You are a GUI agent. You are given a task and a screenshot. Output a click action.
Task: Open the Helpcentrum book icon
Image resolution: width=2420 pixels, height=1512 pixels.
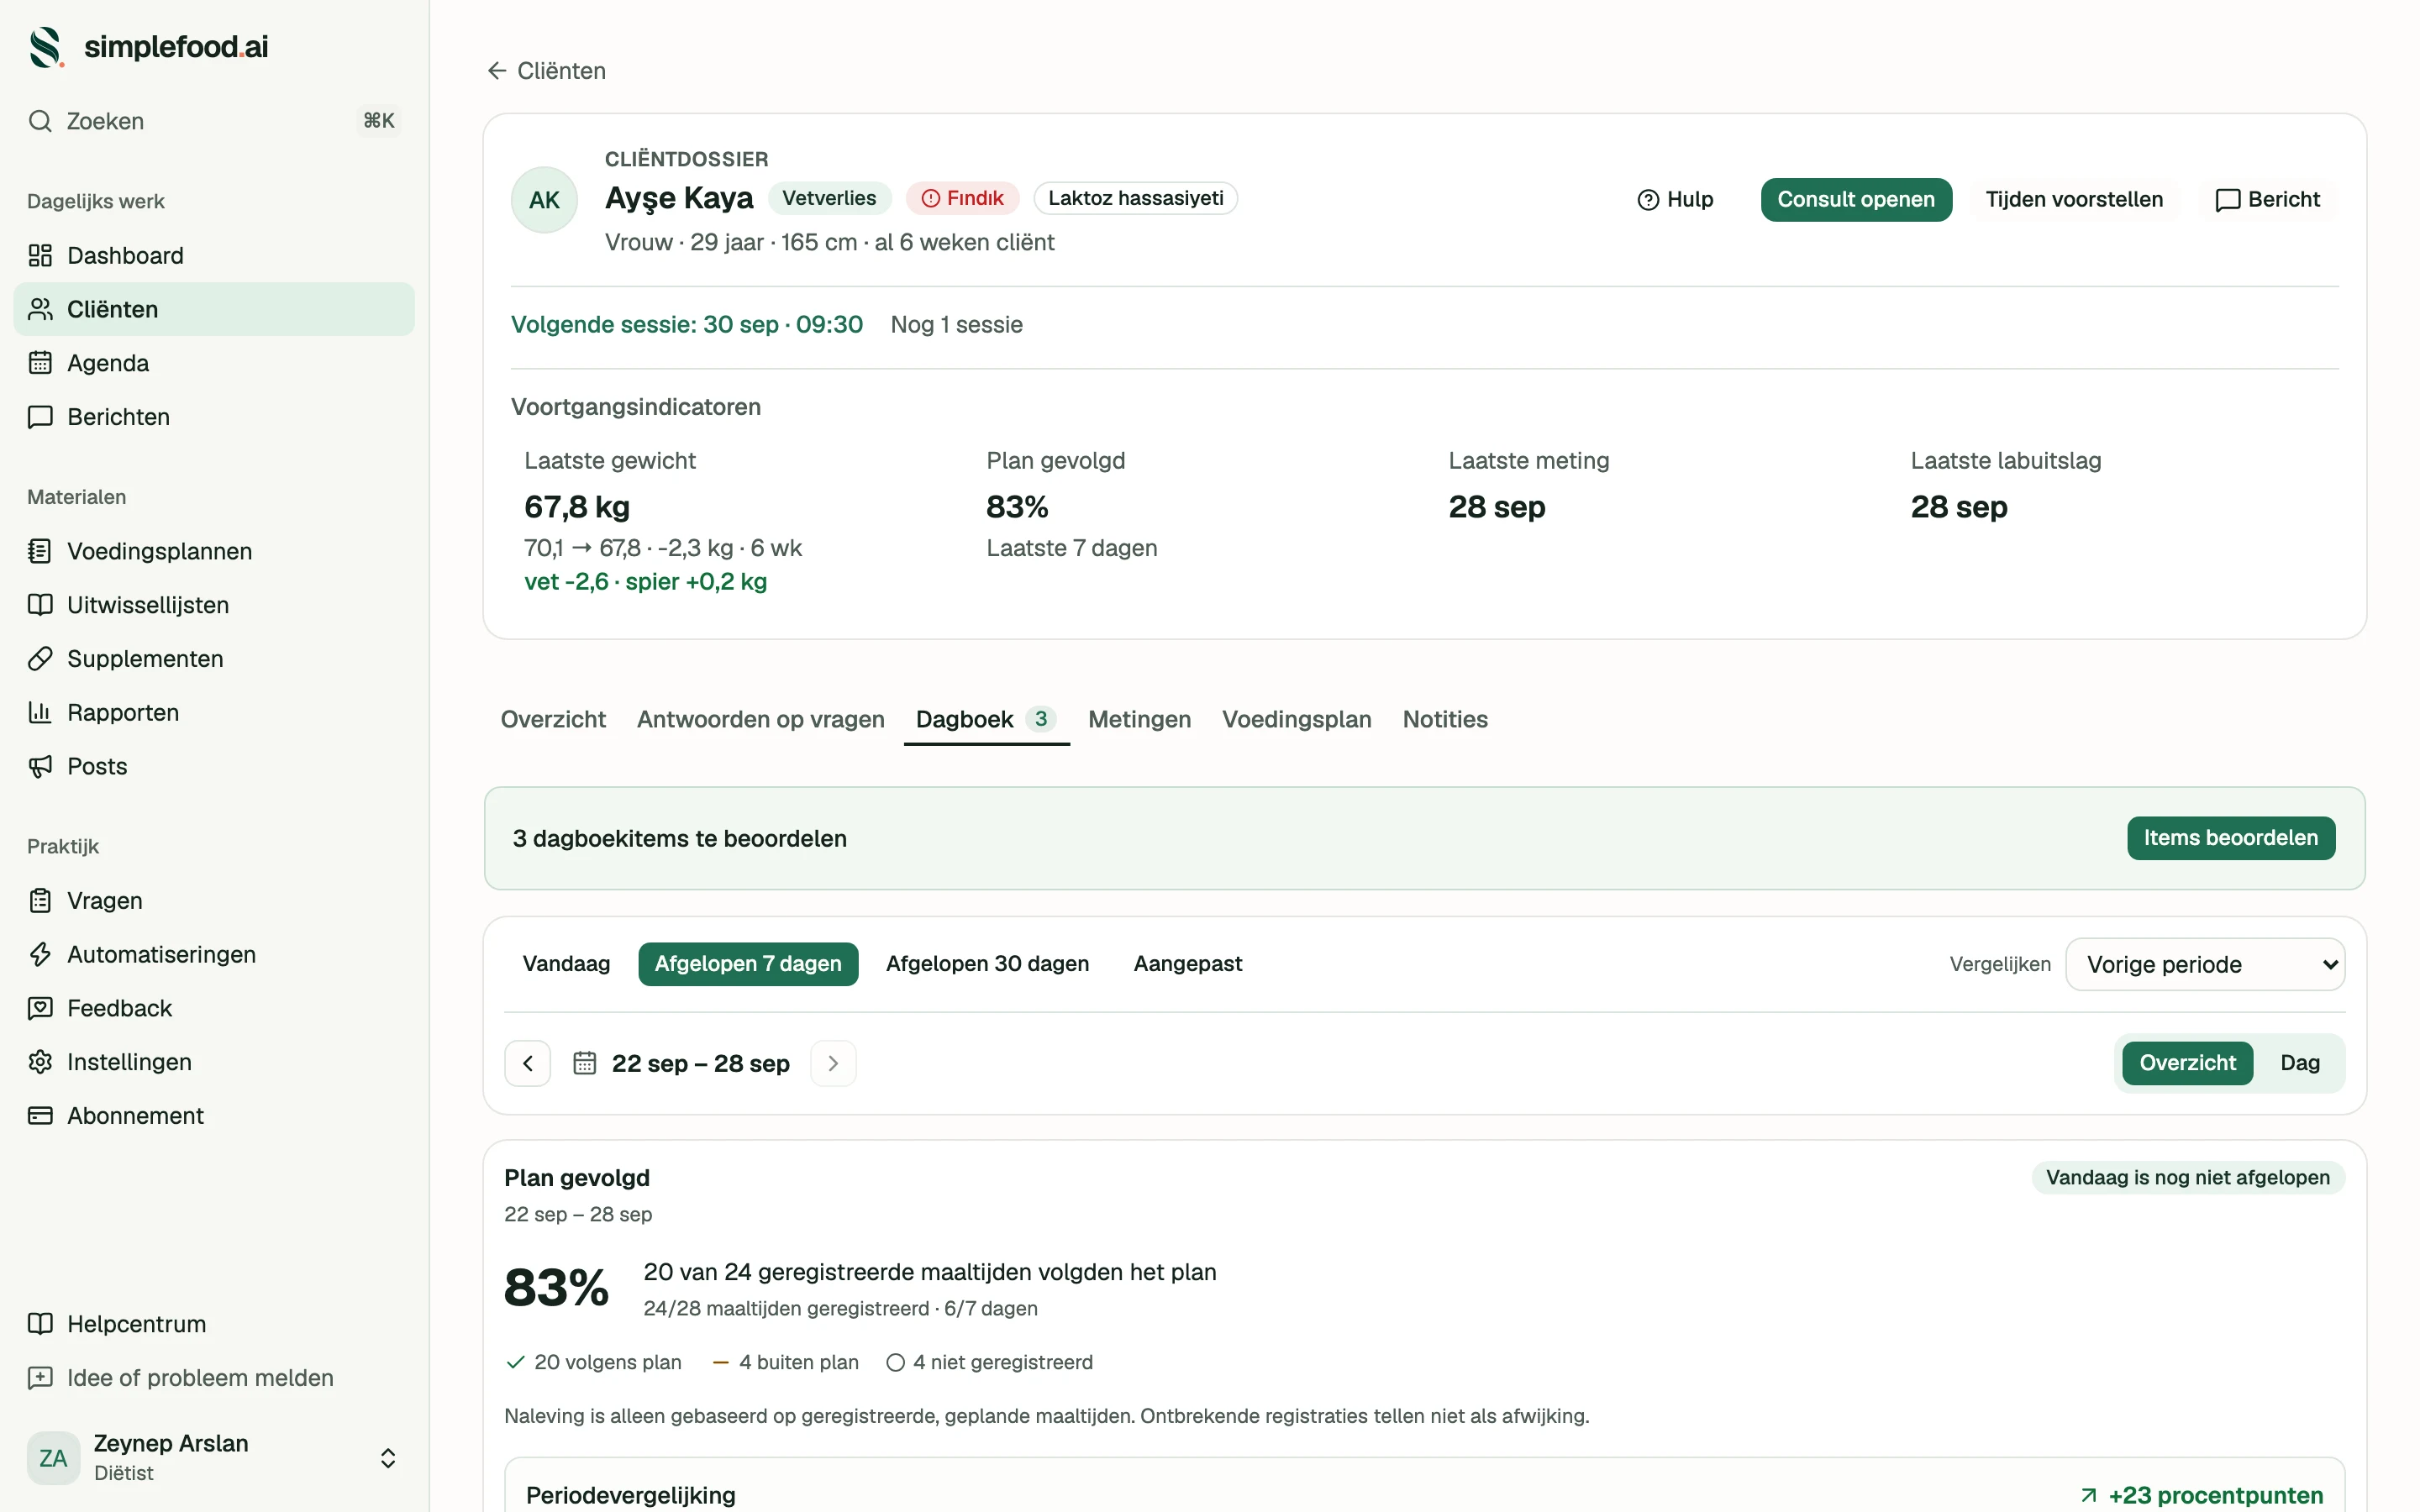(x=40, y=1324)
